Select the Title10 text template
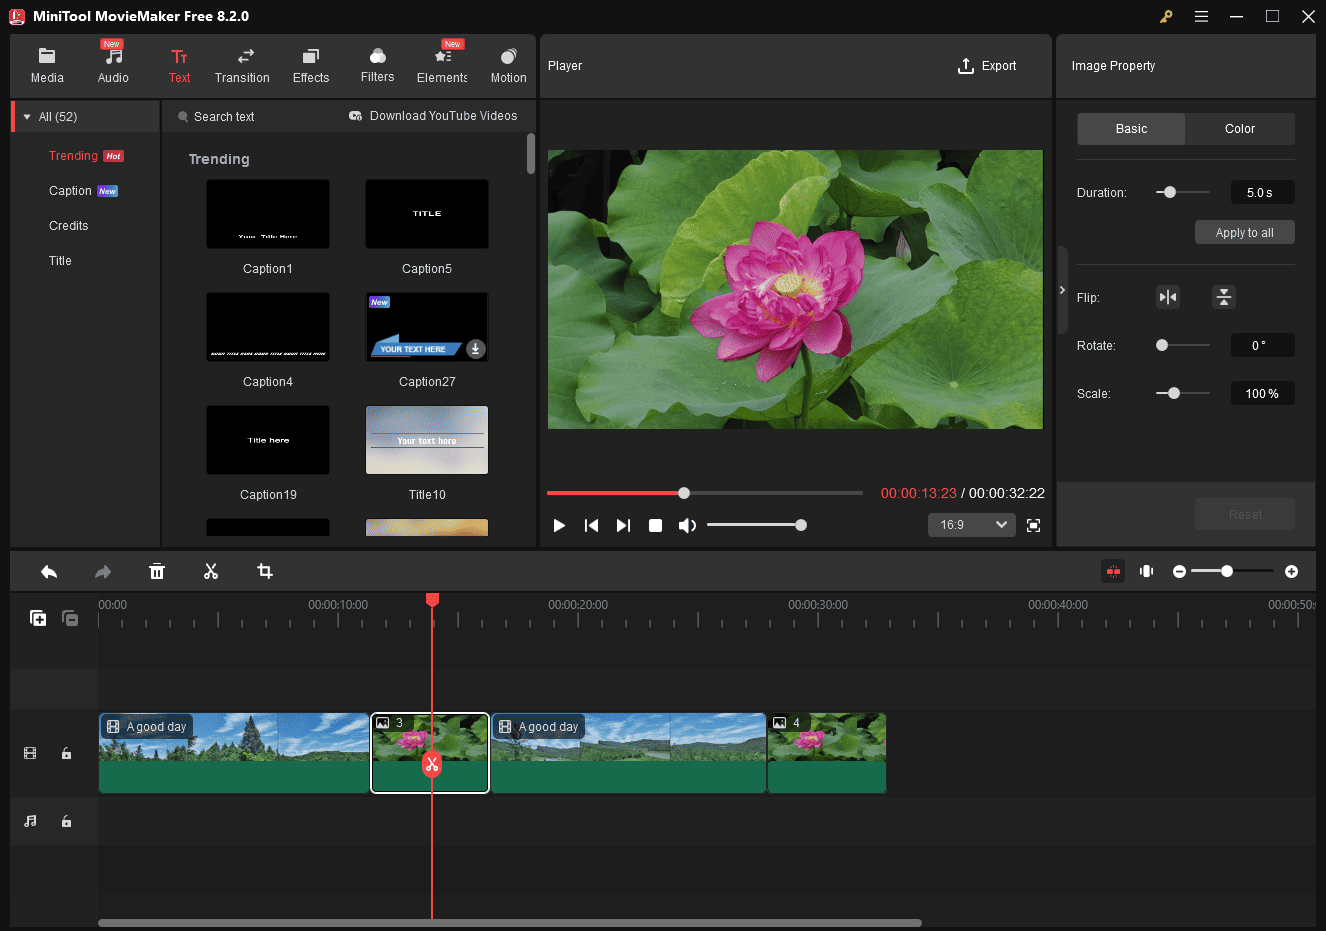 [427, 440]
